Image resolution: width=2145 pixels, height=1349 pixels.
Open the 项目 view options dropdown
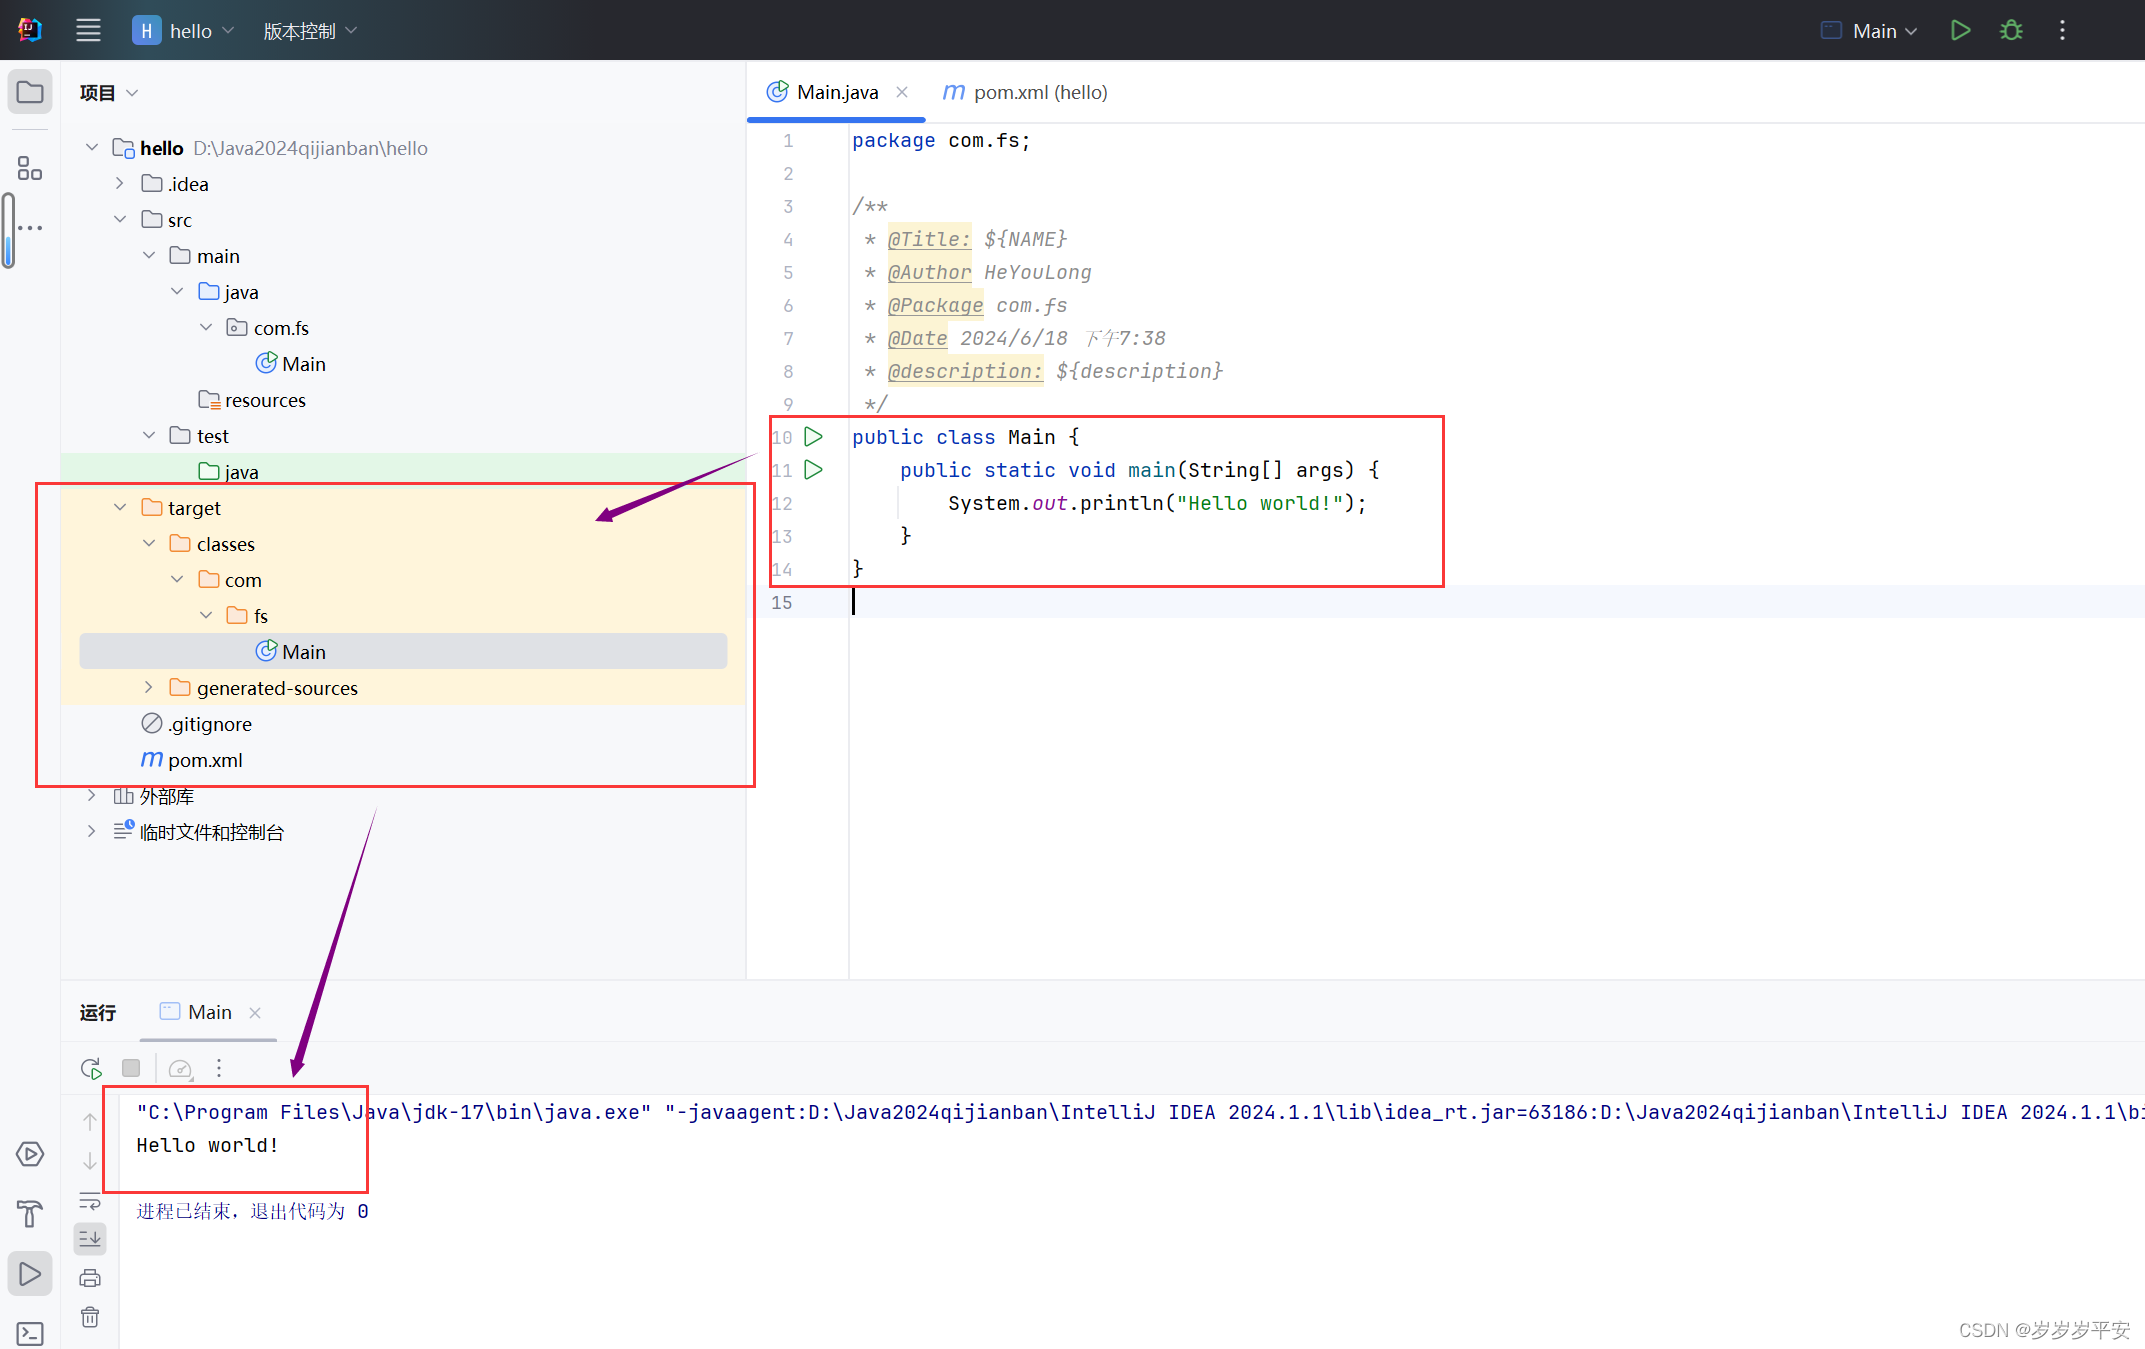coord(109,93)
